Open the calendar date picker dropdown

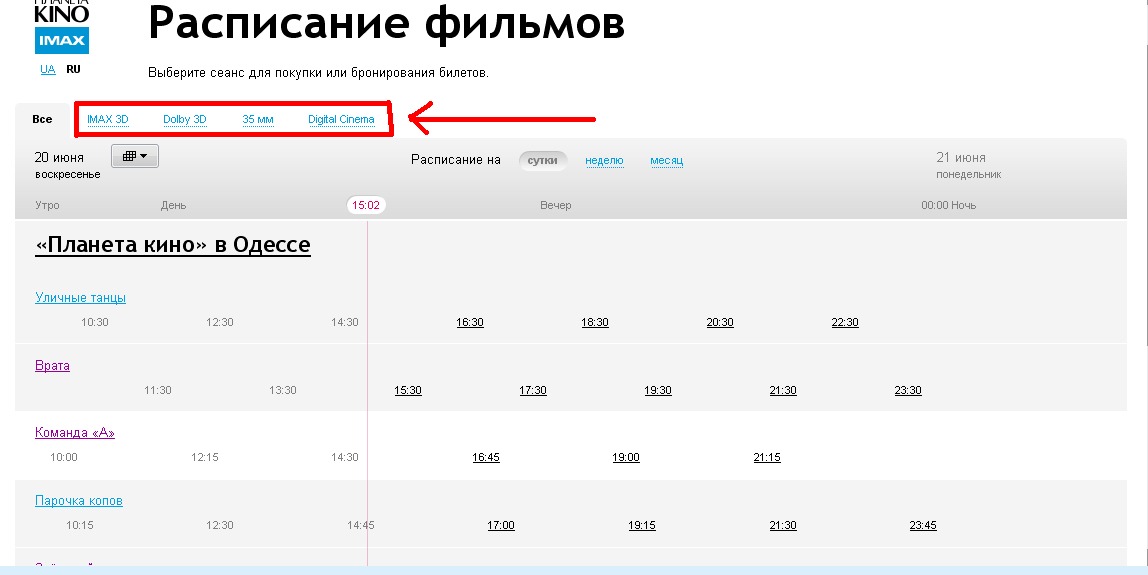pos(135,156)
